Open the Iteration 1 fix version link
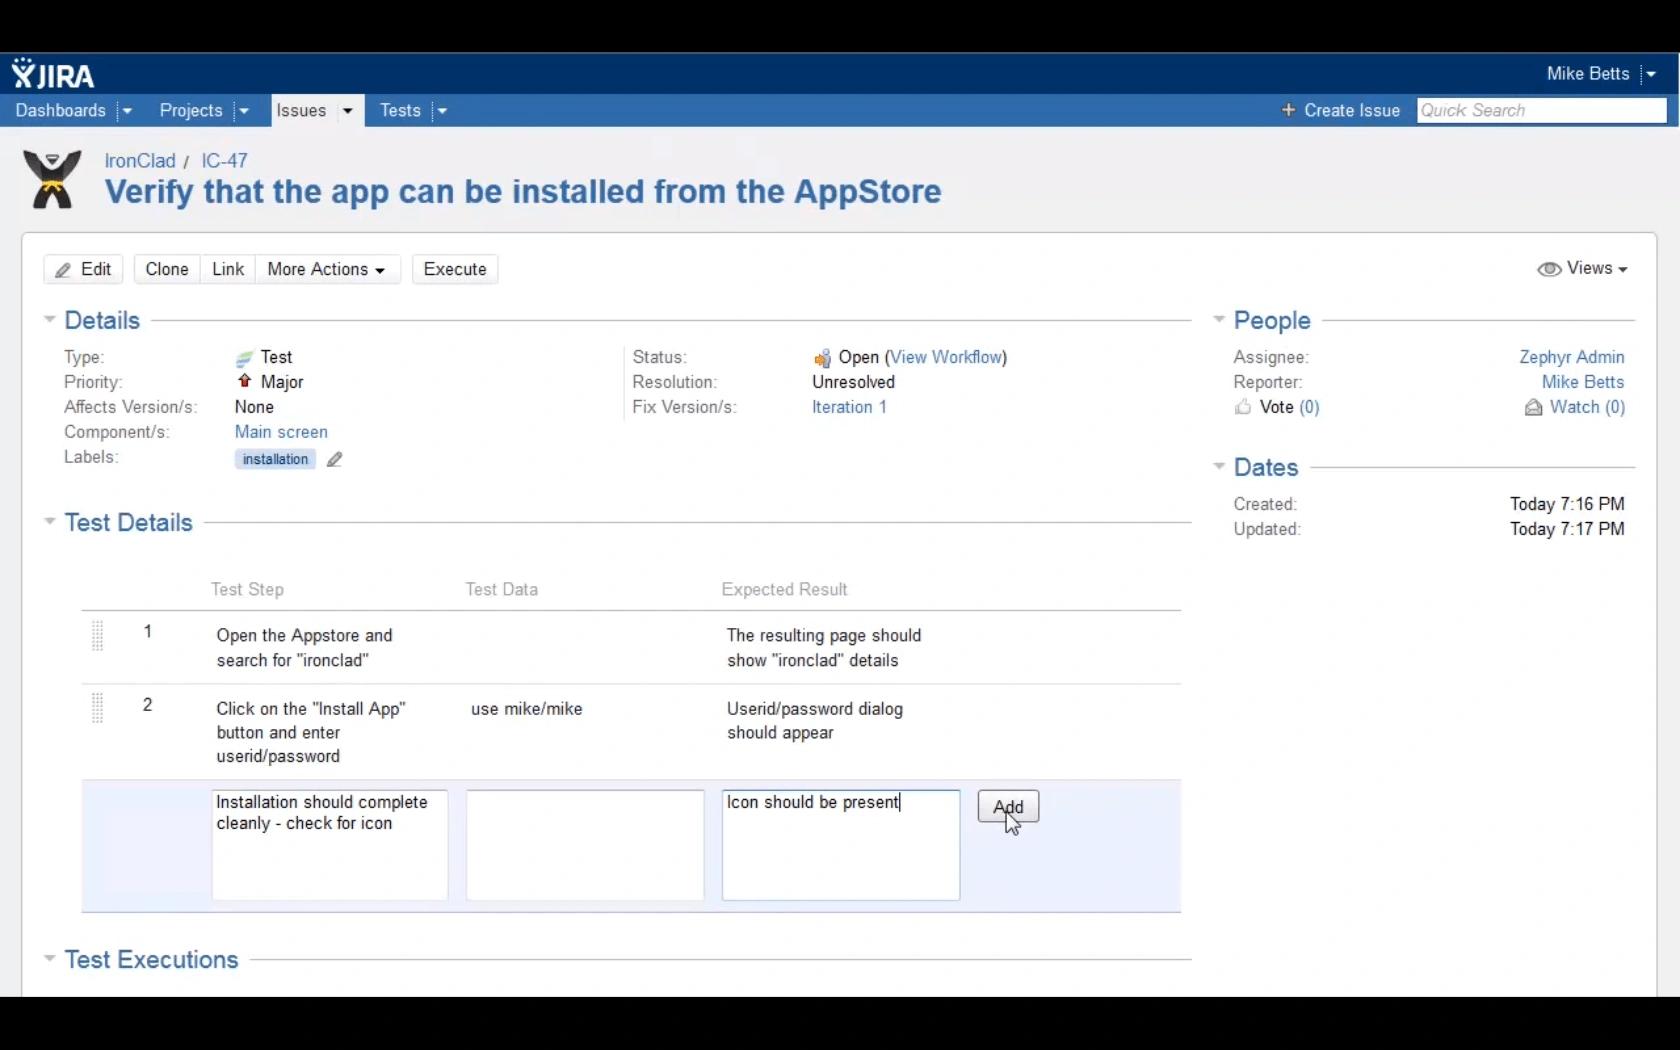Image resolution: width=1680 pixels, height=1050 pixels. (x=849, y=407)
